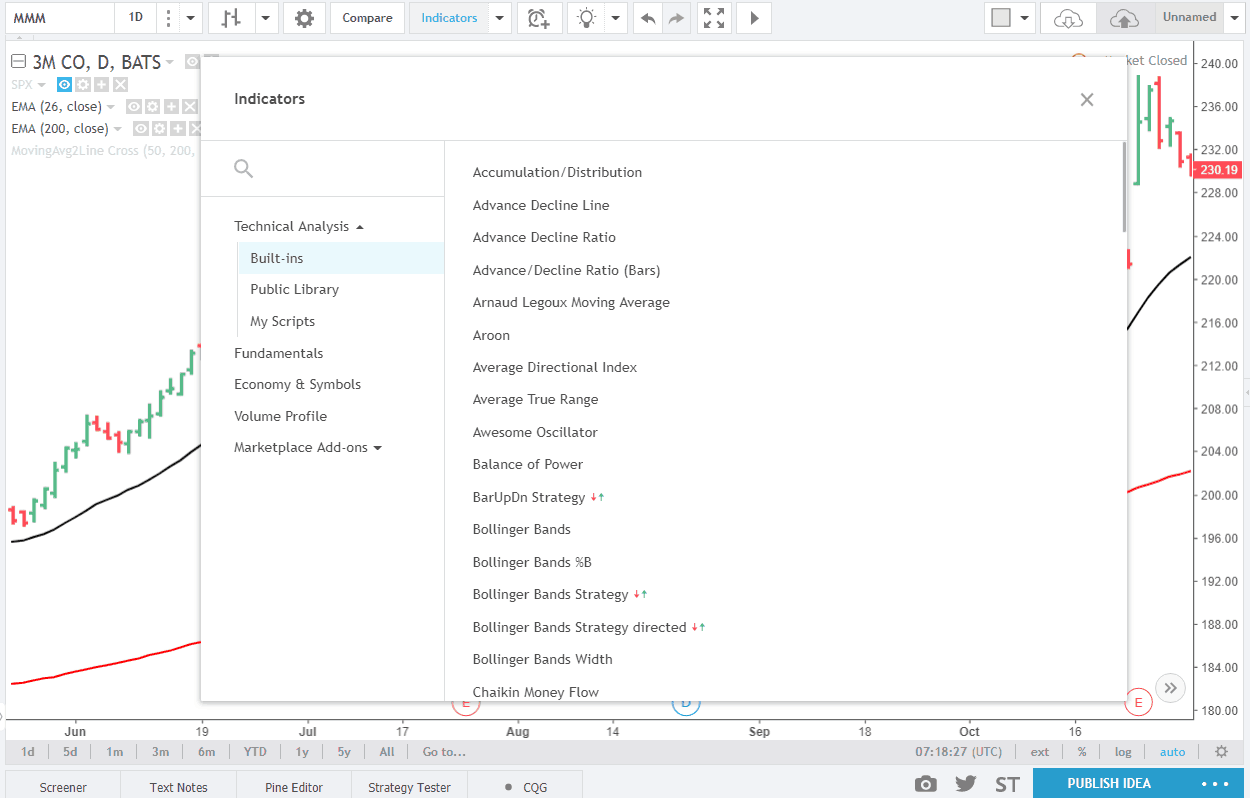Click the 'Go to...' date button
Viewport: 1250px width, 798px height.
(443, 752)
